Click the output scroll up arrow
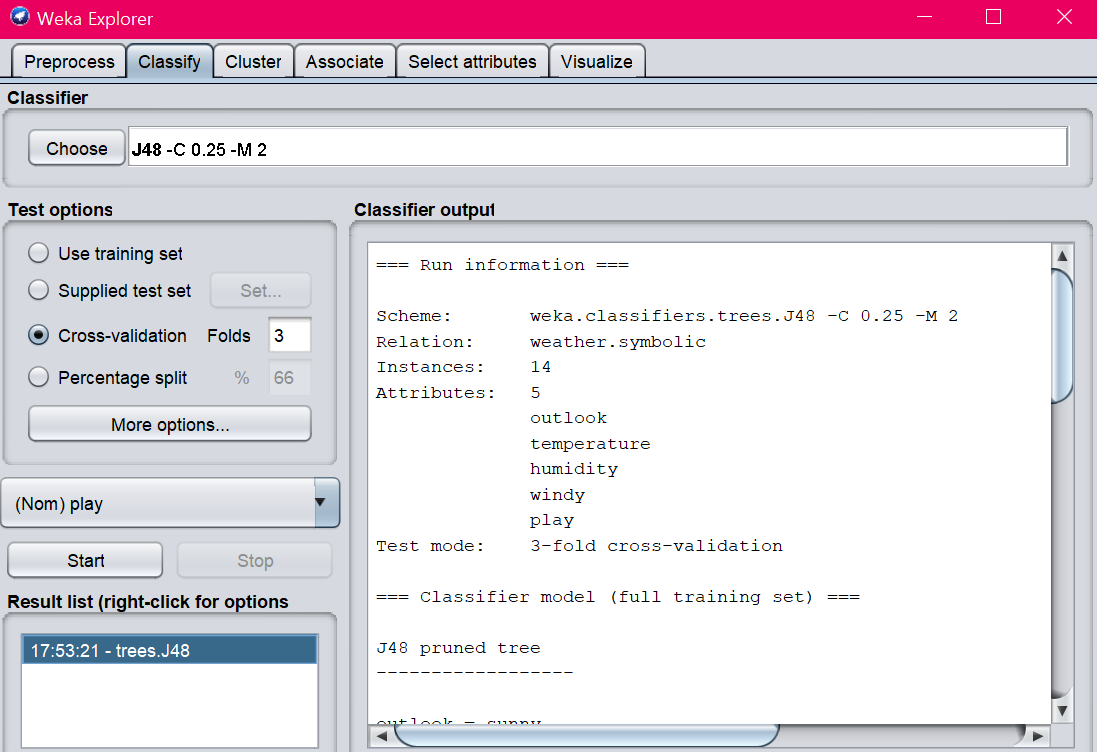The image size is (1097, 752). coord(1062,255)
